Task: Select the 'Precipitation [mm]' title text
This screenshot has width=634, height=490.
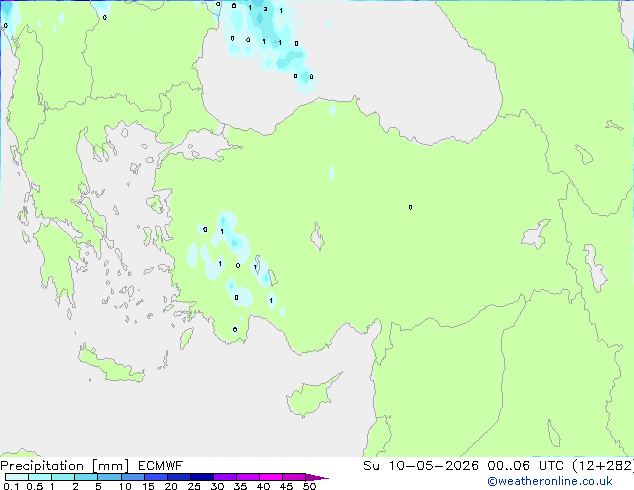Action: pos(65,466)
